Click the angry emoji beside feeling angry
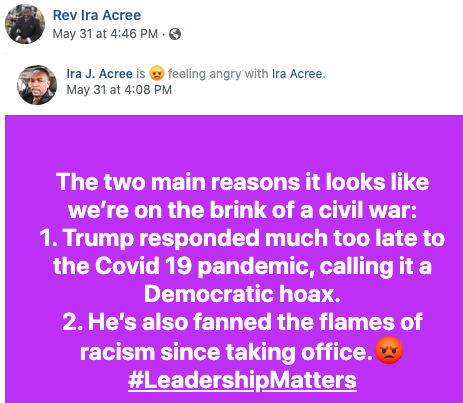 pyautogui.click(x=157, y=73)
